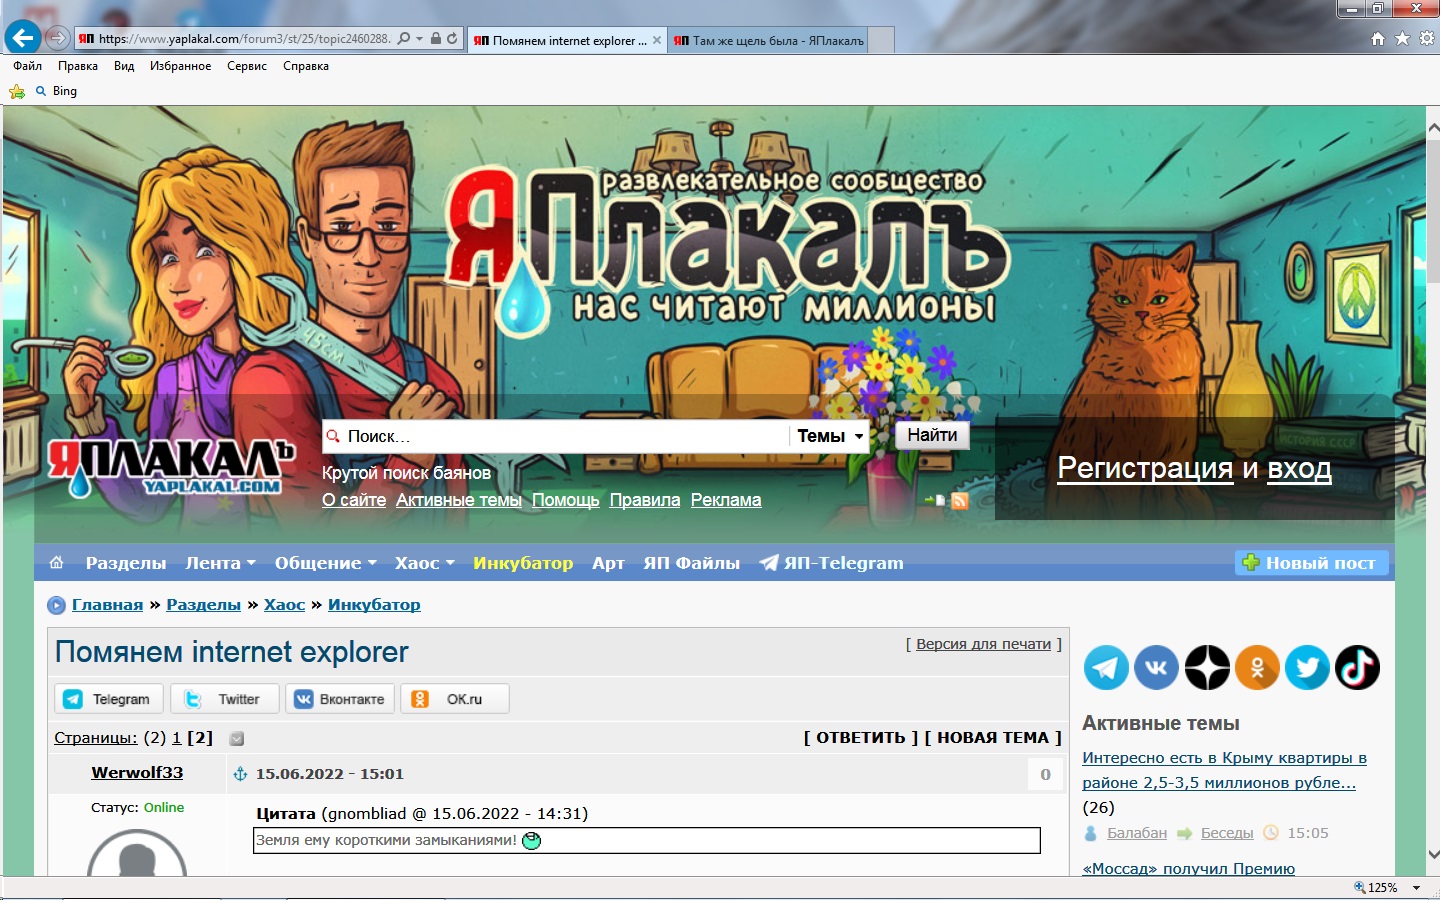
Task: Open the Bing favorite link
Action: click(x=57, y=91)
